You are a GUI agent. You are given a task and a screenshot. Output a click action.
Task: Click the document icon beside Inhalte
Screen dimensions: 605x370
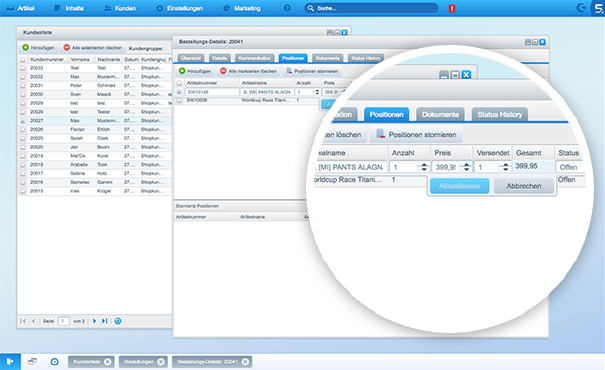pos(57,8)
